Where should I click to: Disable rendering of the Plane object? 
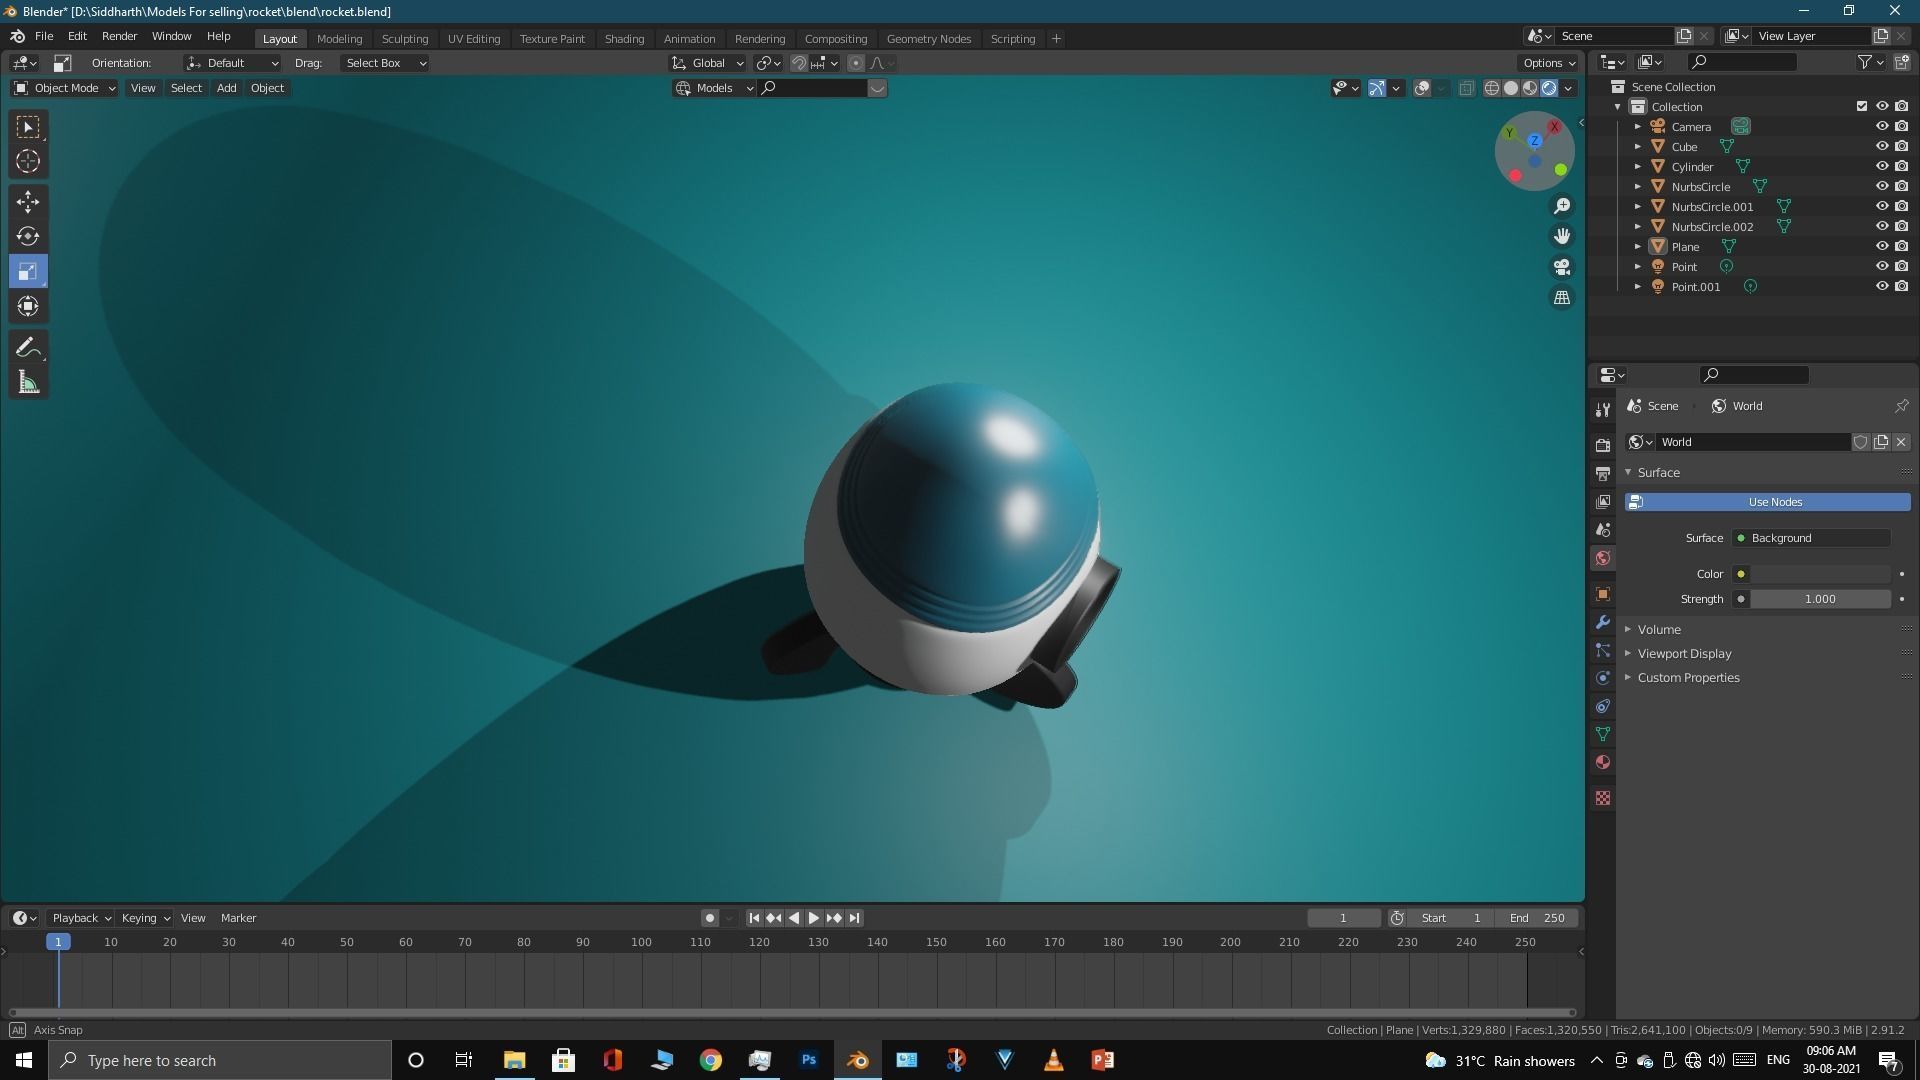pyautogui.click(x=1901, y=247)
